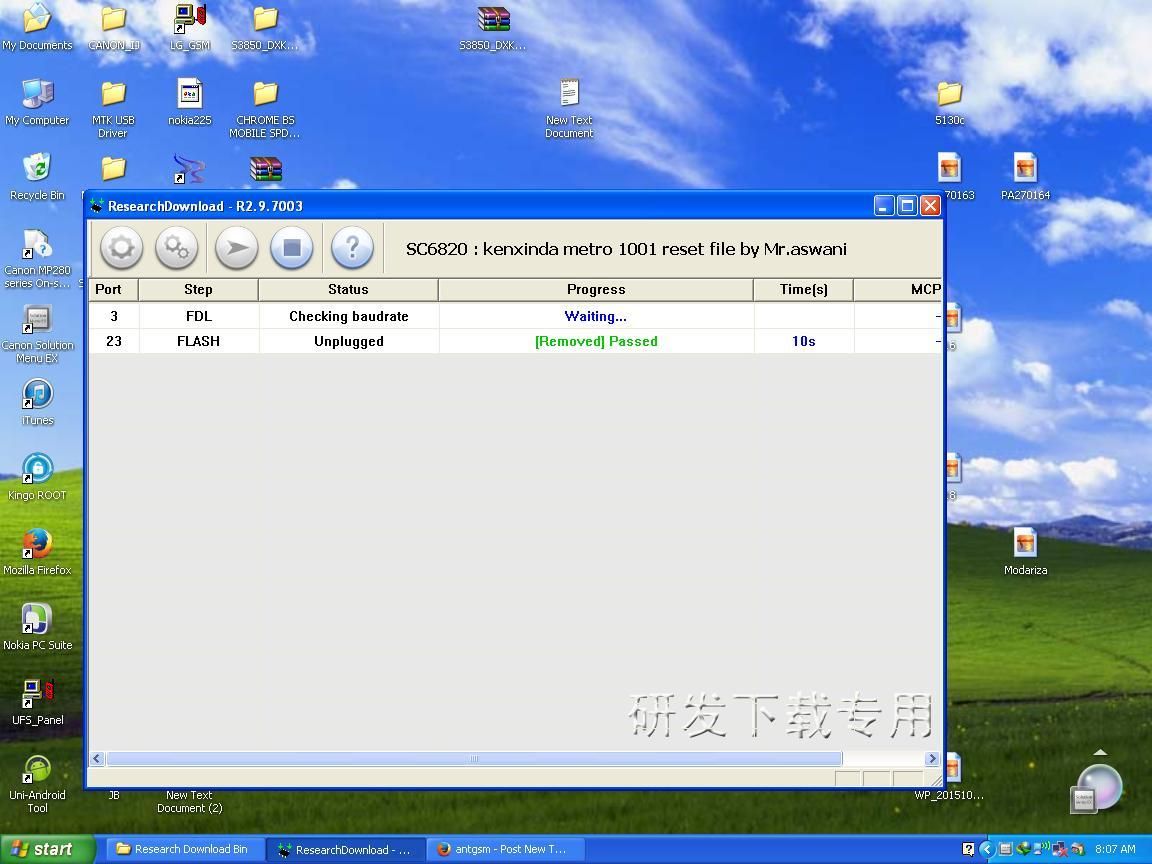Click the horizontal scrollbar left arrow

97,759
